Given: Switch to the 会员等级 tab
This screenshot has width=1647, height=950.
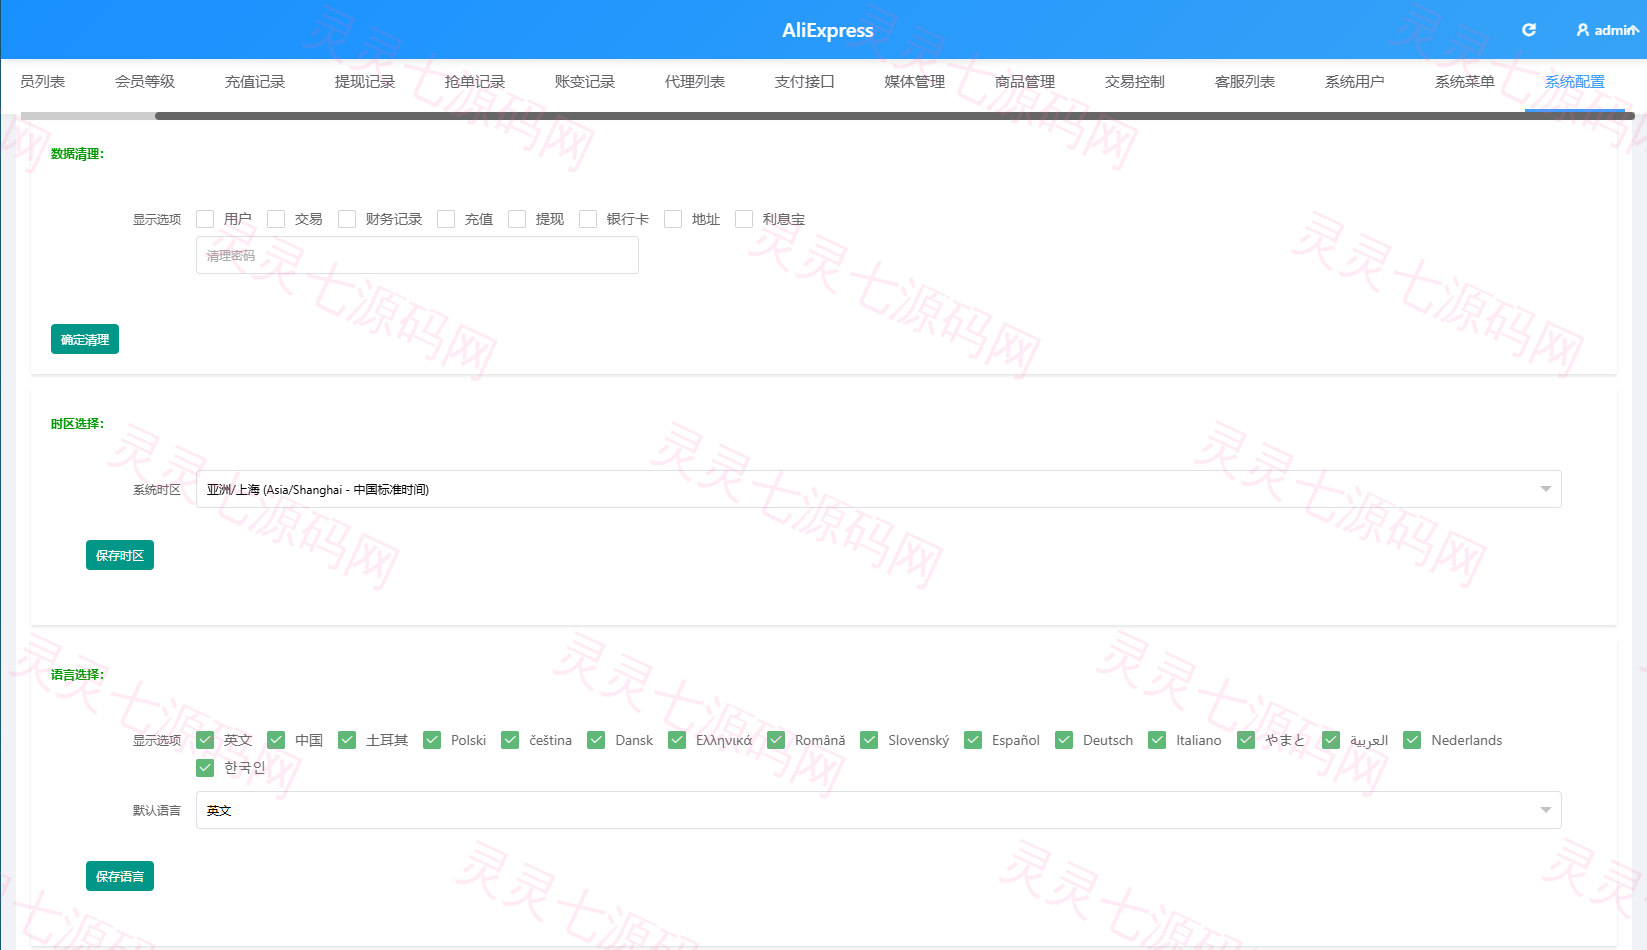Looking at the screenshot, I should click(145, 82).
